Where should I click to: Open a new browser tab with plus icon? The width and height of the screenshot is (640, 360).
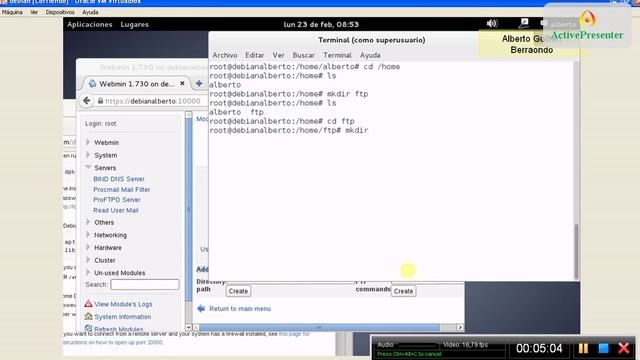tap(199, 83)
